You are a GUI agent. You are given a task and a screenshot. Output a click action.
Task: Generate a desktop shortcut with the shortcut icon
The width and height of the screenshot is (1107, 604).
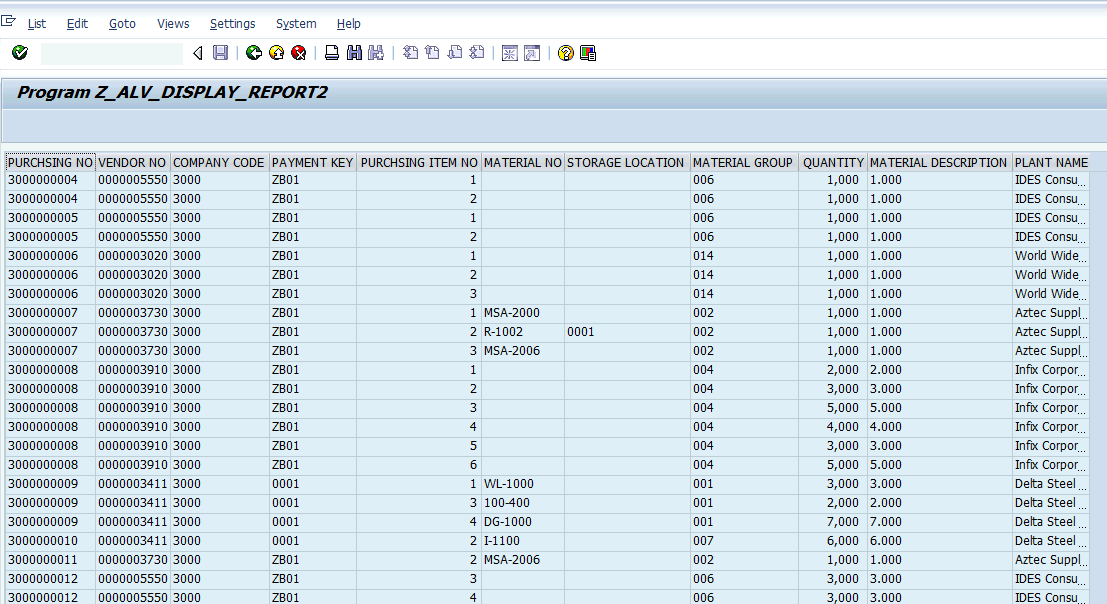[x=531, y=52]
